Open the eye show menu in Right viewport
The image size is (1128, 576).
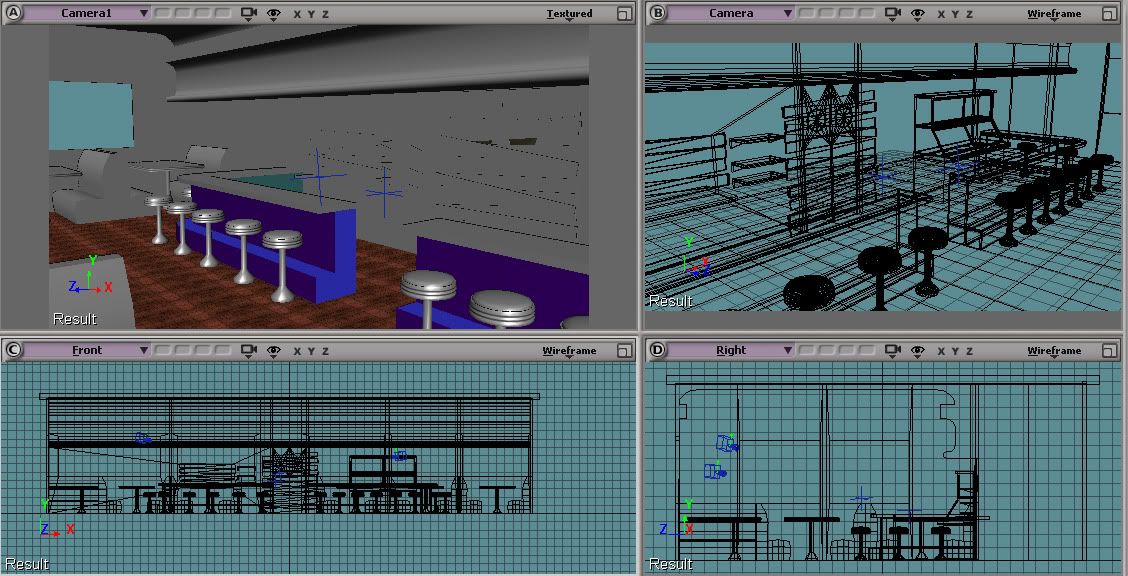coord(917,350)
